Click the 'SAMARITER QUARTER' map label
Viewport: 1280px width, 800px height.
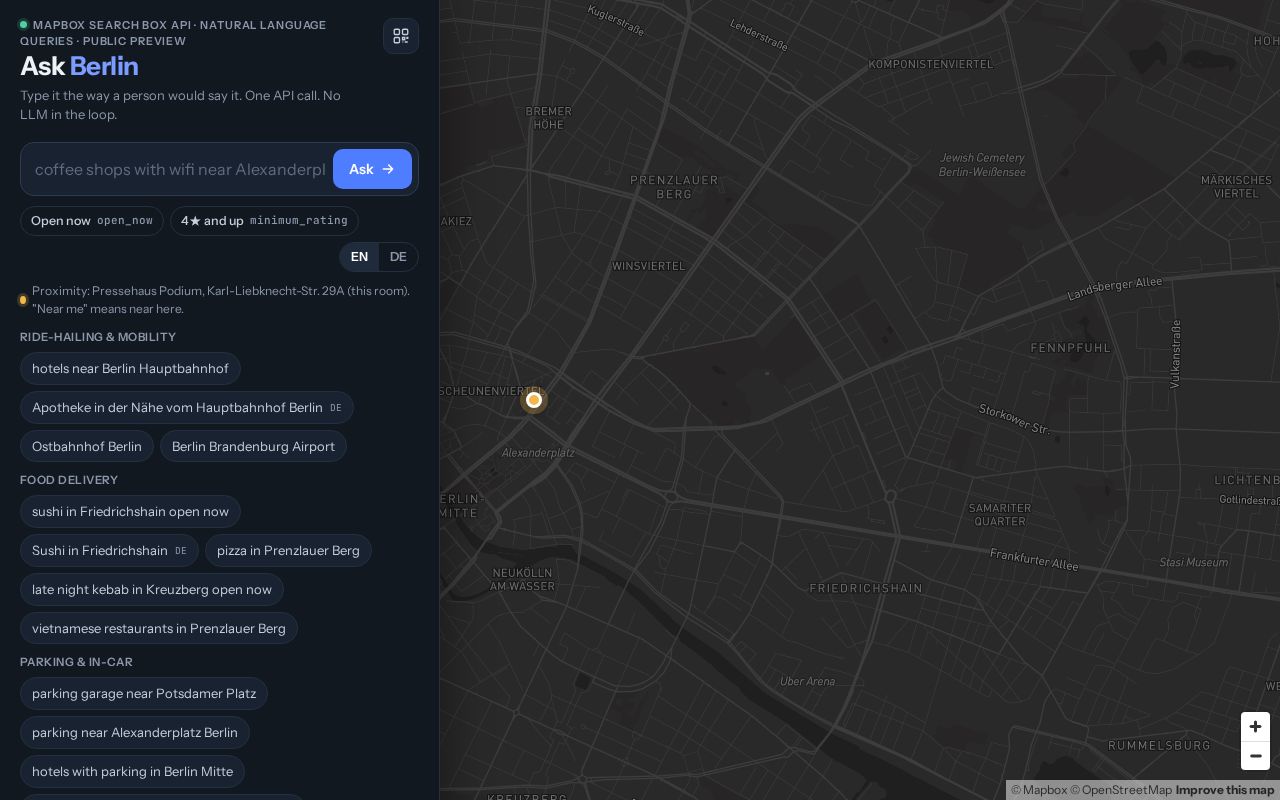[x=1000, y=515]
